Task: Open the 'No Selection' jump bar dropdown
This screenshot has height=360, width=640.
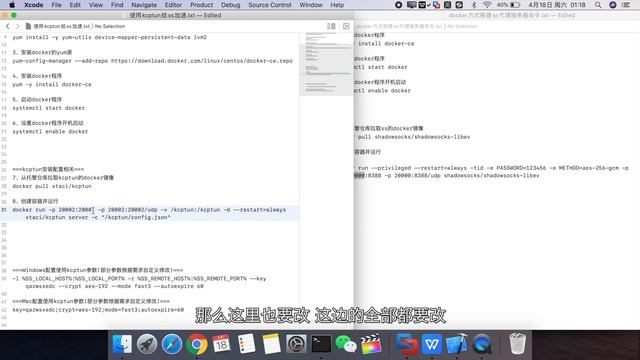Action: pos(110,26)
